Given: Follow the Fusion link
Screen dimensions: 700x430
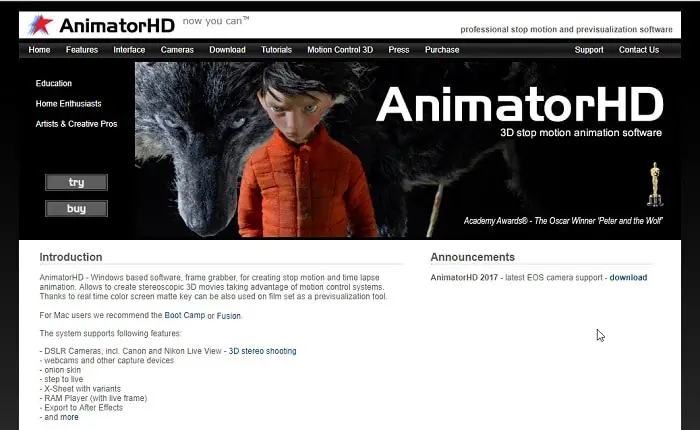Looking at the screenshot, I should 229,316.
